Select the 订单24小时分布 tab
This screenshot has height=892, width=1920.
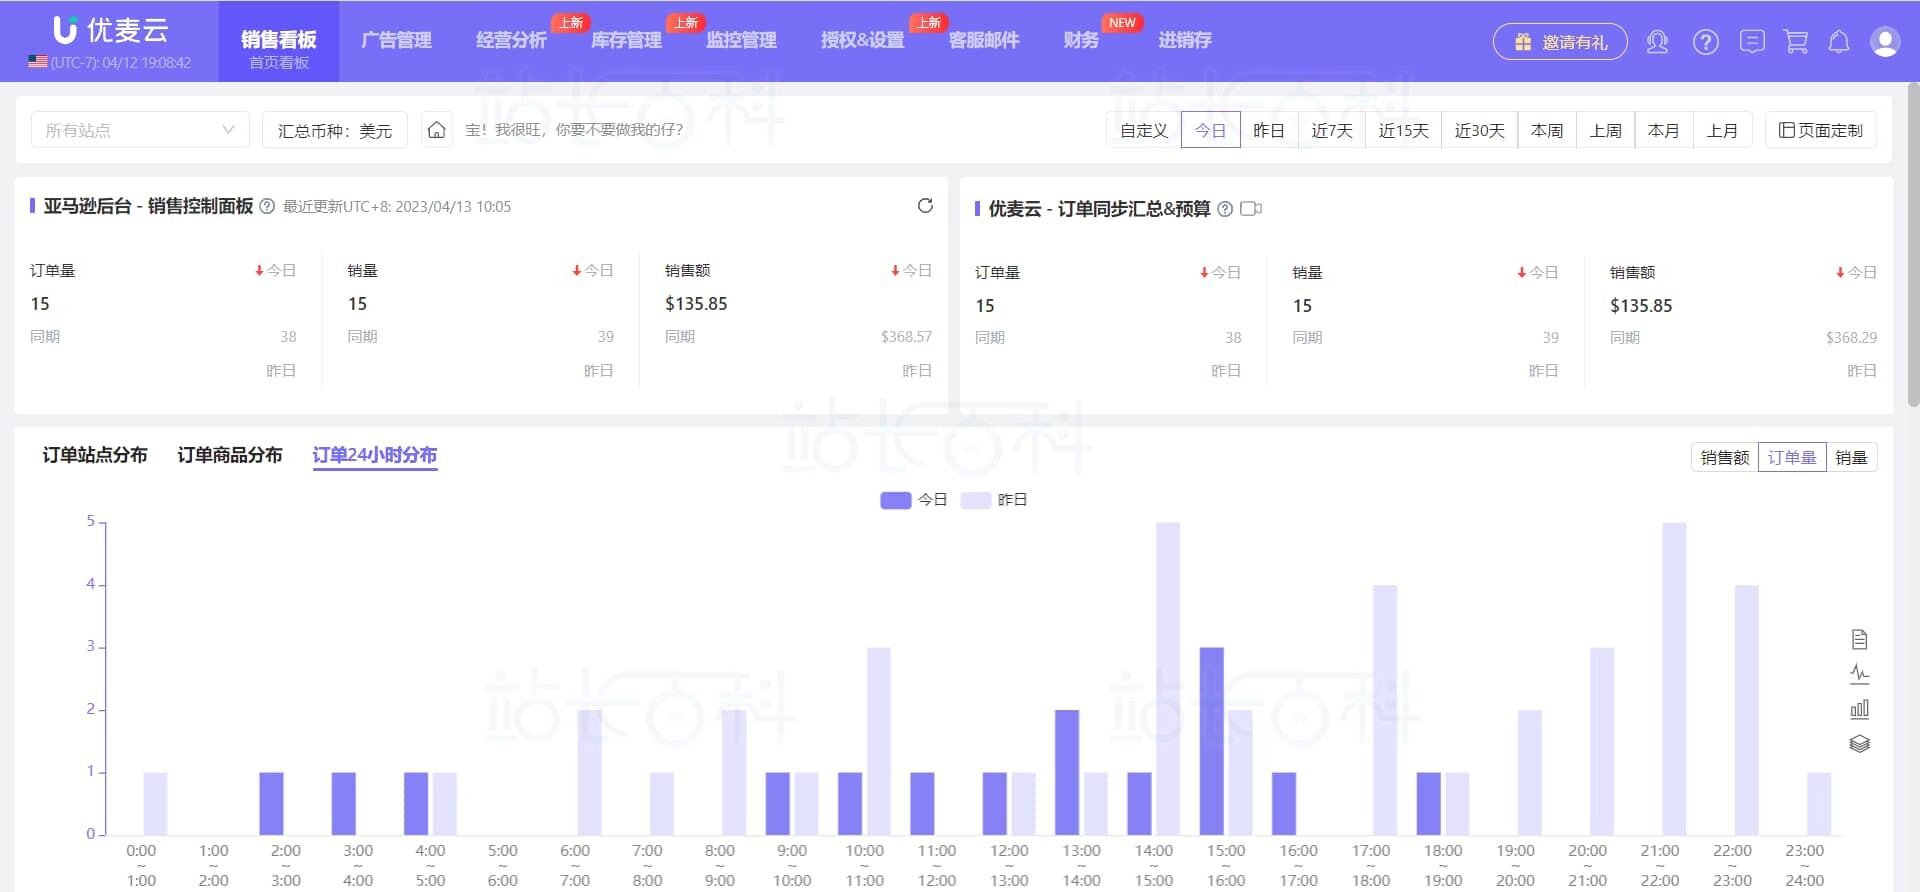coord(375,455)
